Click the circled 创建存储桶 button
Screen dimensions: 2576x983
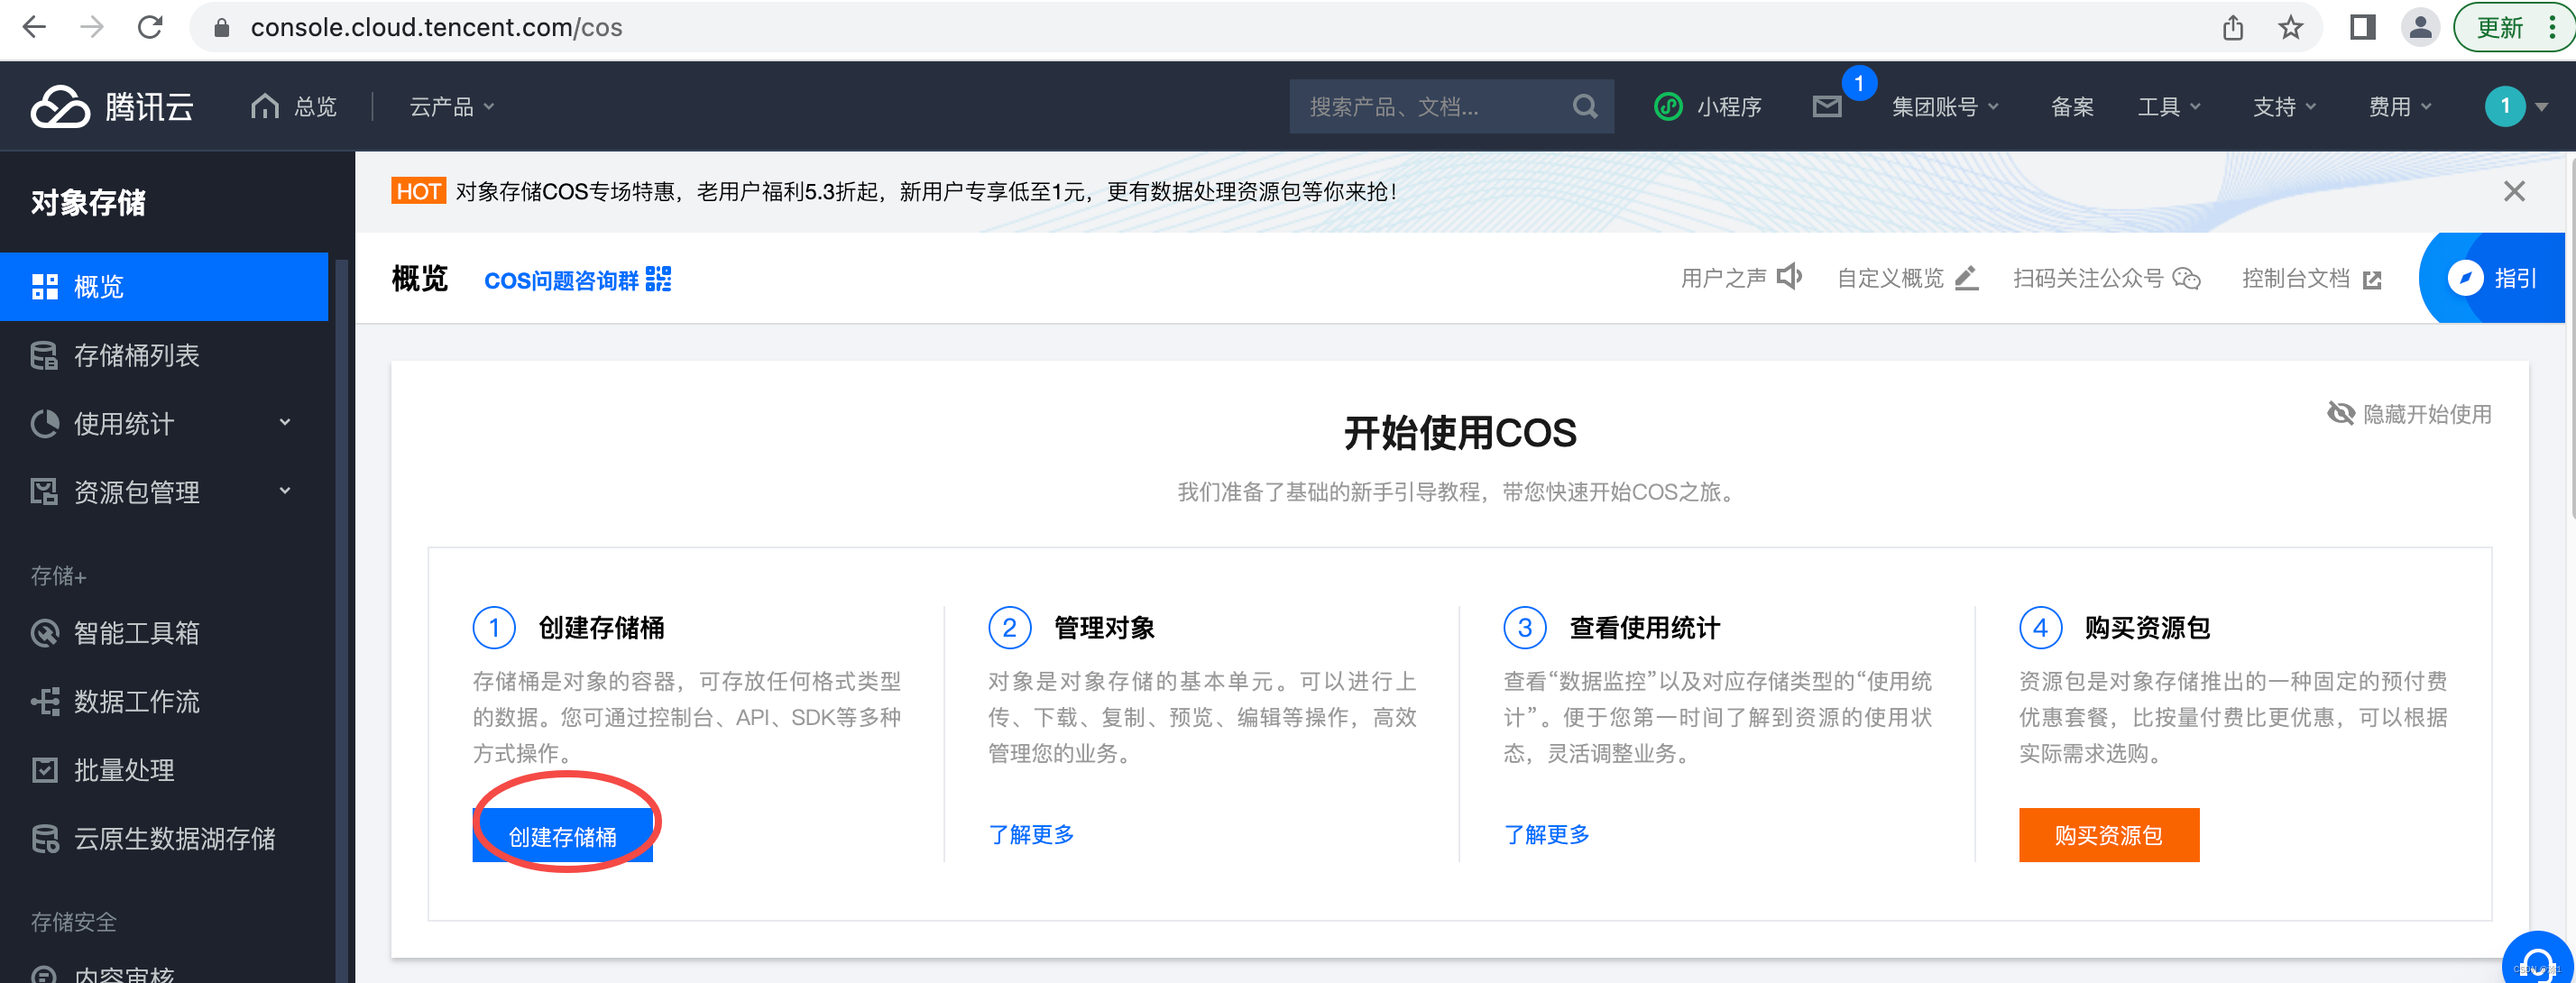563,835
